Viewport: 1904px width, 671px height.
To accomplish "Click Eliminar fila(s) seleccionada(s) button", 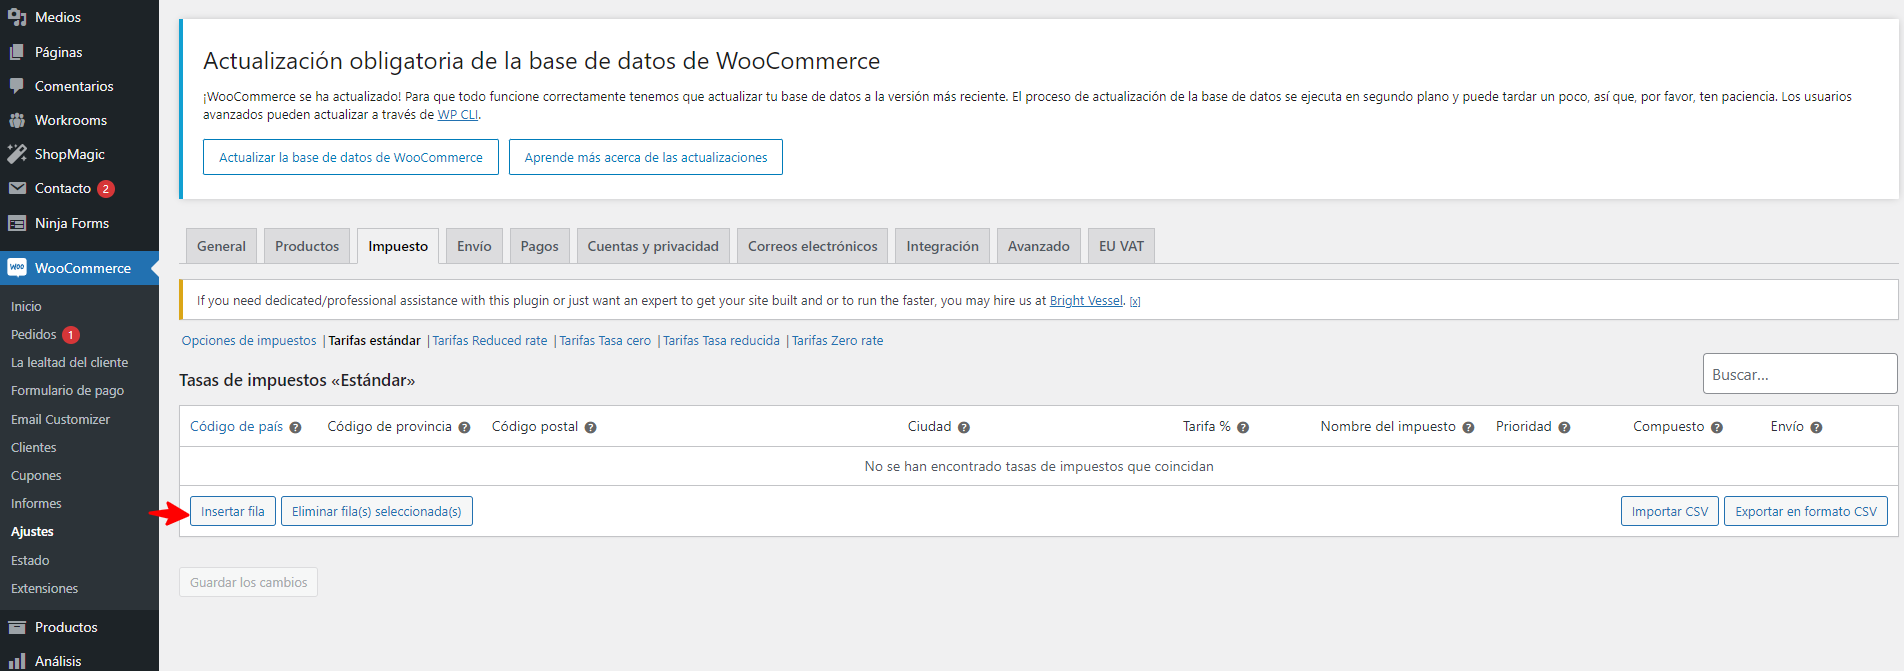I will click(377, 511).
